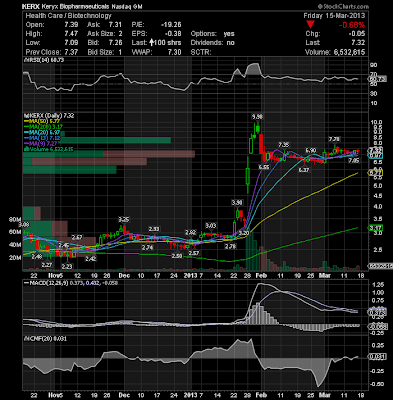The image size is (393, 400).
Task: Click "Health Care / Biotechnology" sector text
Action: (x=68, y=16)
